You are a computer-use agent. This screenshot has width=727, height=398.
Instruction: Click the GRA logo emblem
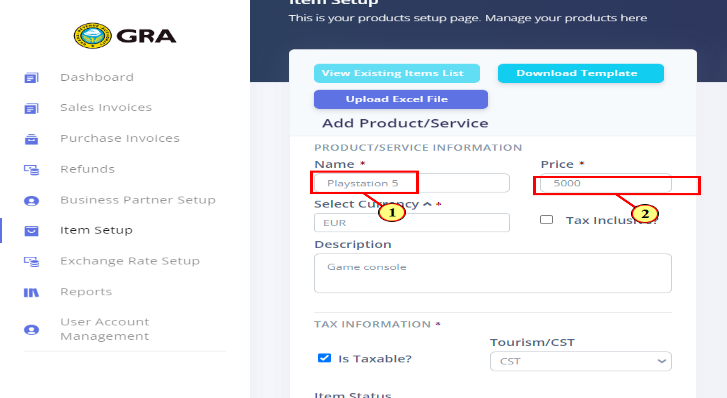coord(93,36)
